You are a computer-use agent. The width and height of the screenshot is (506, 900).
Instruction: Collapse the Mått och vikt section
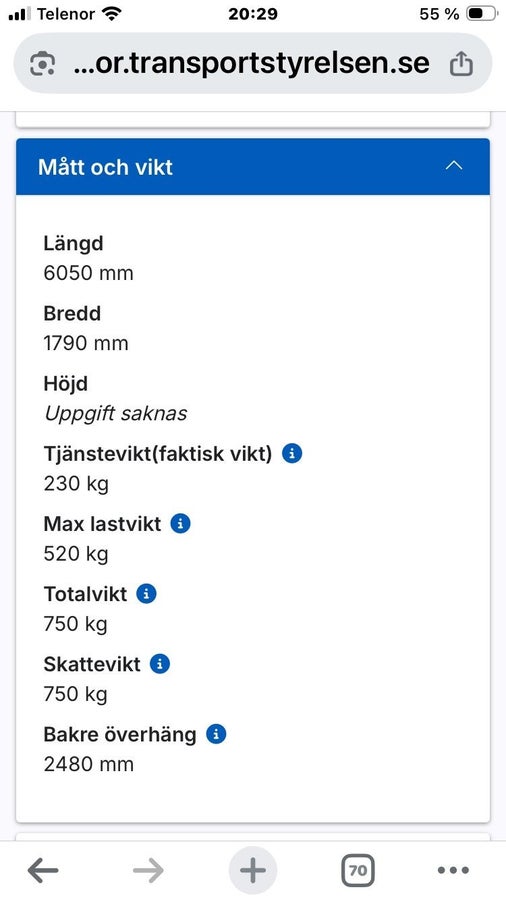(x=454, y=166)
